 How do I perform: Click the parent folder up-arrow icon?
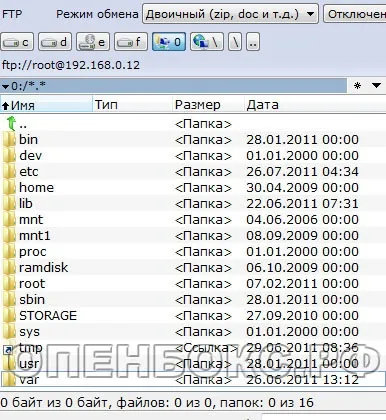pyautogui.click(x=11, y=123)
